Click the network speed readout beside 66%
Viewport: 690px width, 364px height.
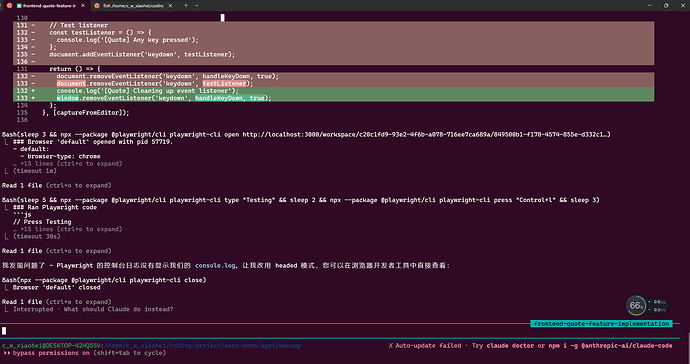(658, 305)
